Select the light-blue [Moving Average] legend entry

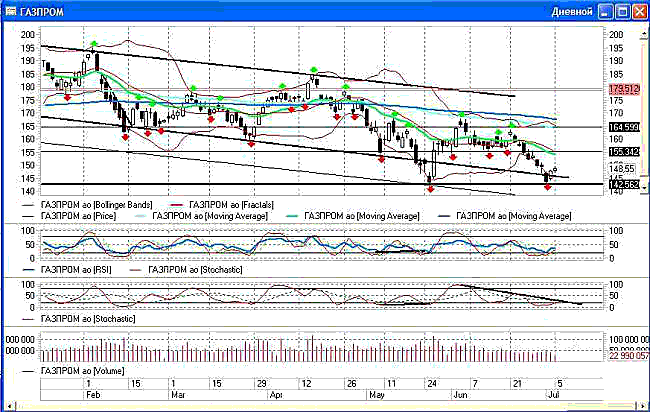point(202,216)
